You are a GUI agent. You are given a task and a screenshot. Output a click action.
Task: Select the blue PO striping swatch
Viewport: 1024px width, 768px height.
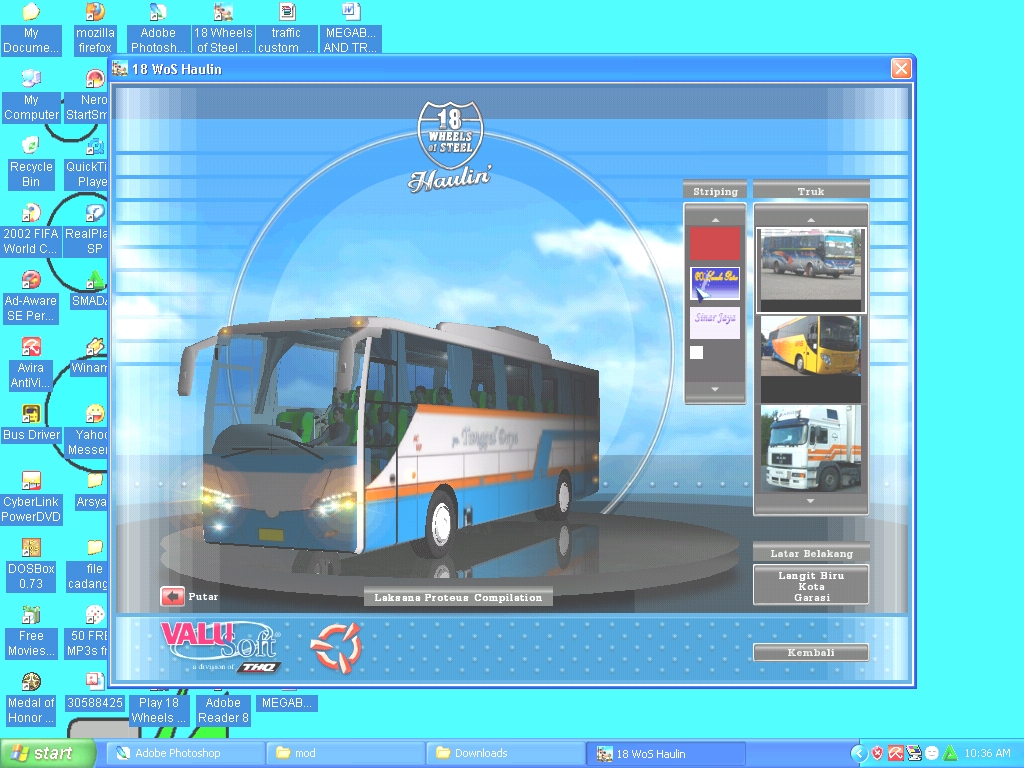click(715, 283)
